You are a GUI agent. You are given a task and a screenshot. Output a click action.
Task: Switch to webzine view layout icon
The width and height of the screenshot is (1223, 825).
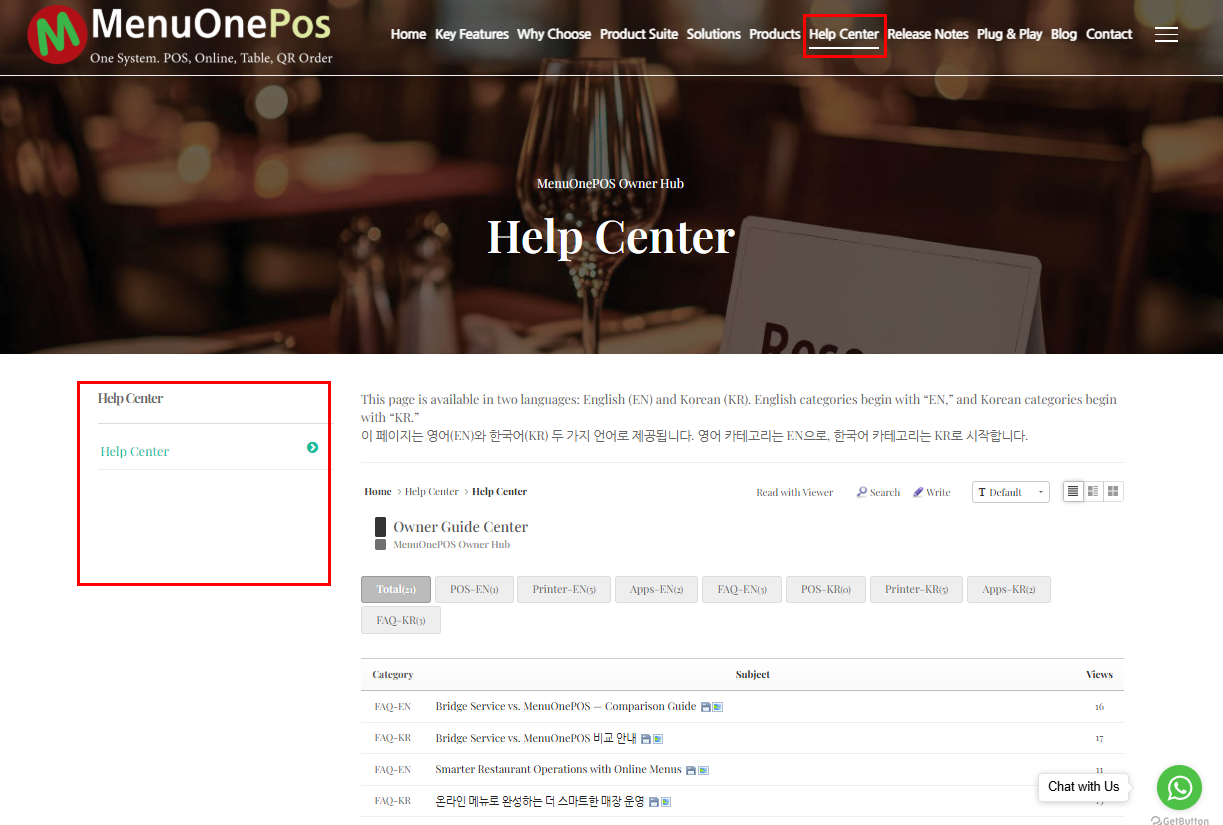[1093, 491]
